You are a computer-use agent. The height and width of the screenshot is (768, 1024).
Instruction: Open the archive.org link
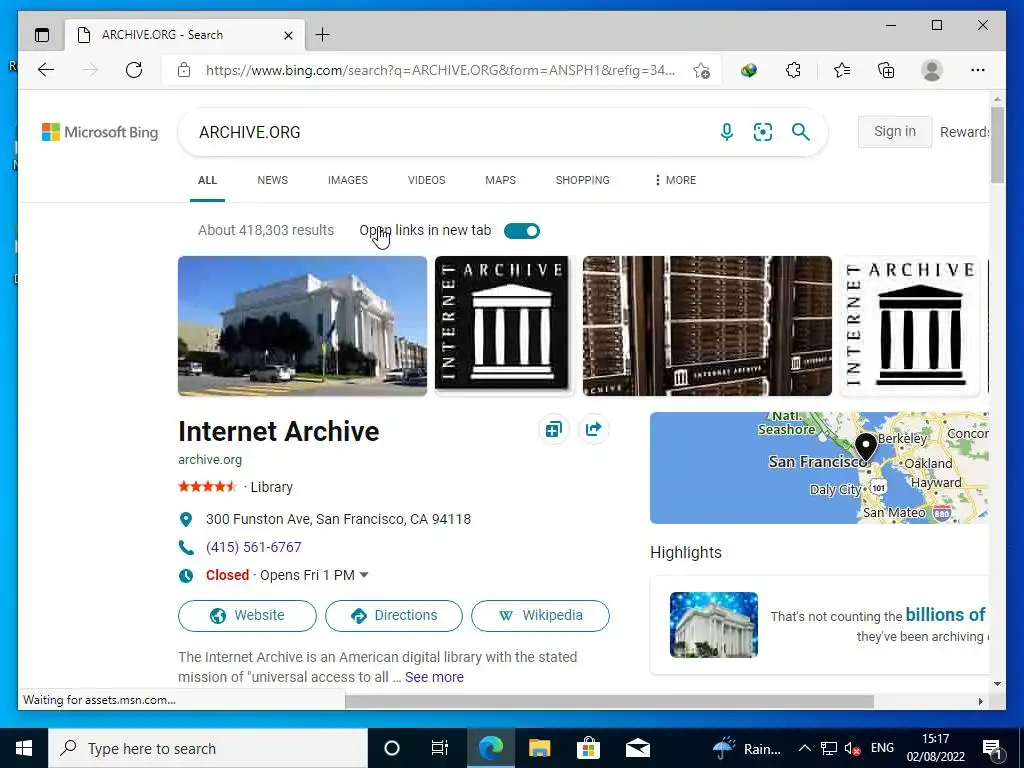pyautogui.click(x=210, y=460)
